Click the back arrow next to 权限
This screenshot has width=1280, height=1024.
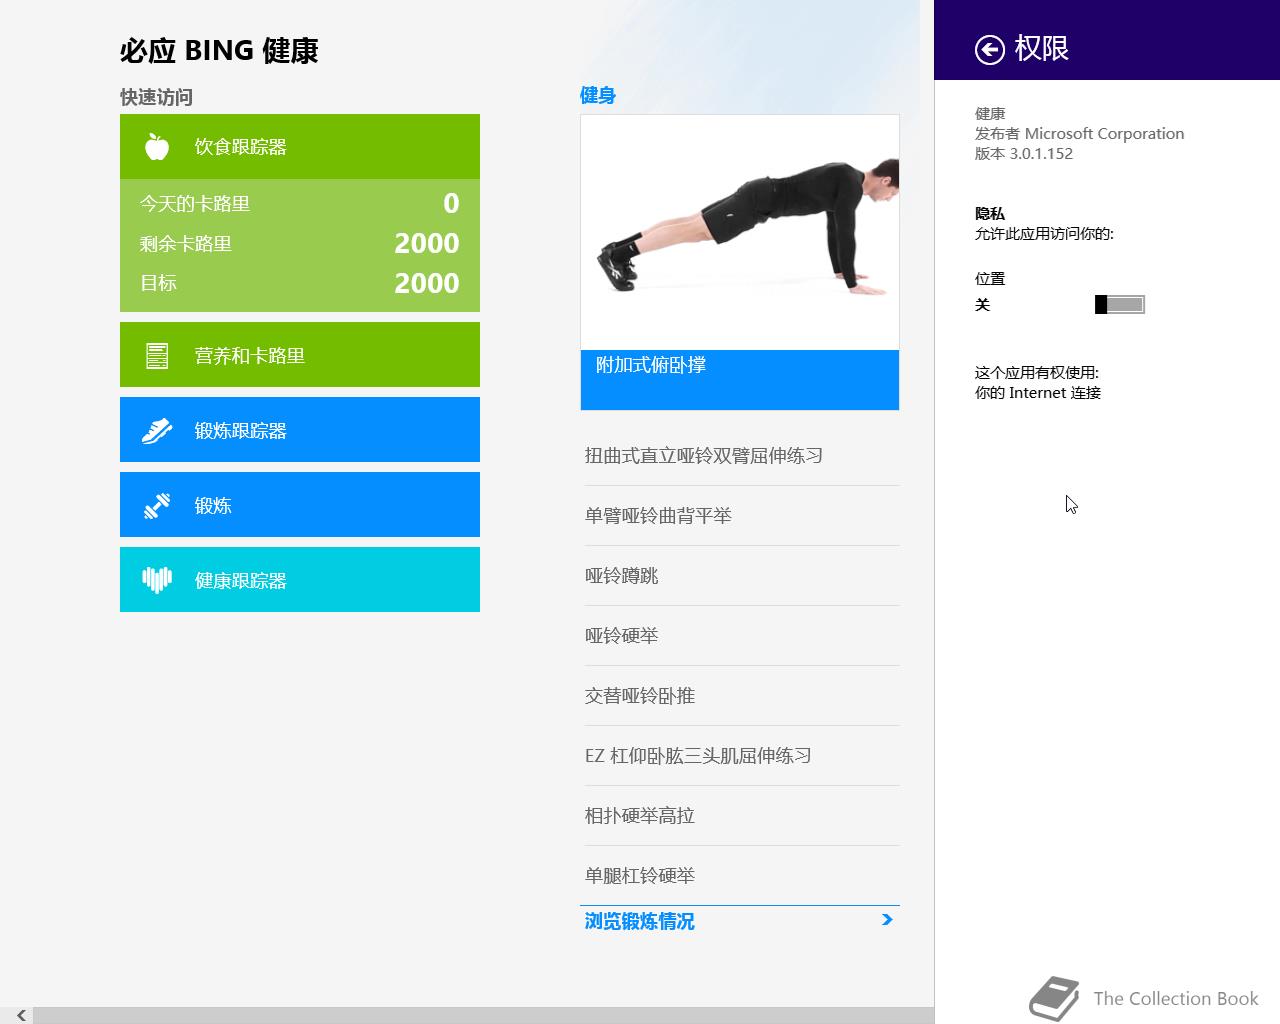990,49
